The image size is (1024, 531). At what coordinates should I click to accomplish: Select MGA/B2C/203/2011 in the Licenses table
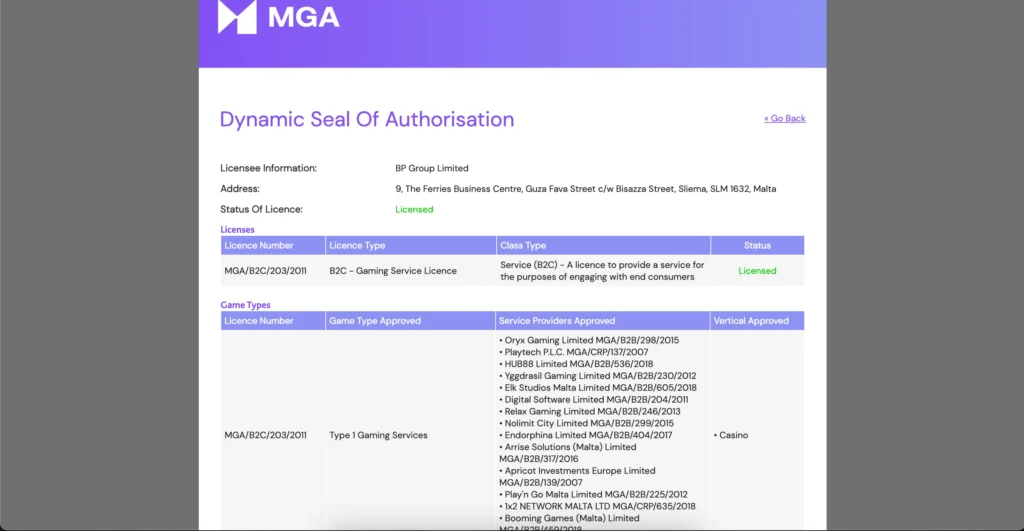coord(265,271)
